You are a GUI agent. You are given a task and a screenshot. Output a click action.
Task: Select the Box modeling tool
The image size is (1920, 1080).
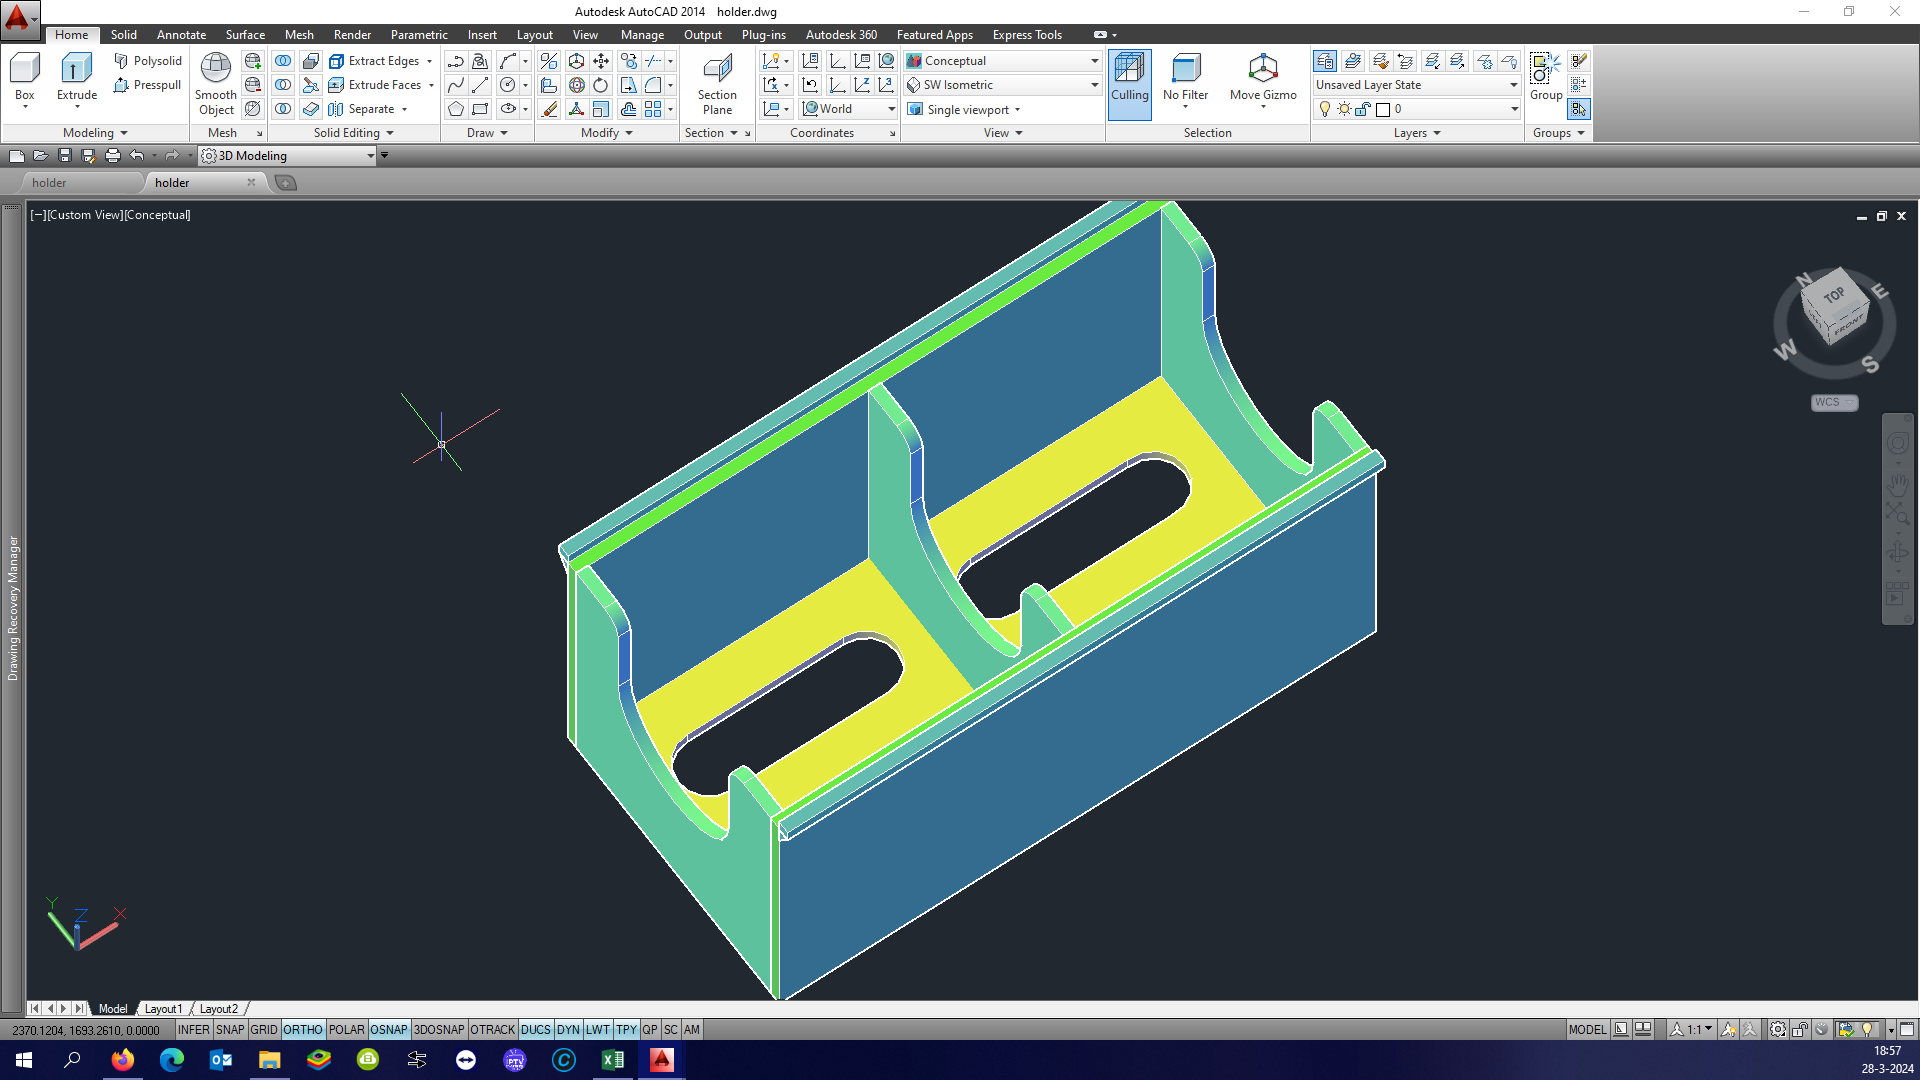point(24,78)
